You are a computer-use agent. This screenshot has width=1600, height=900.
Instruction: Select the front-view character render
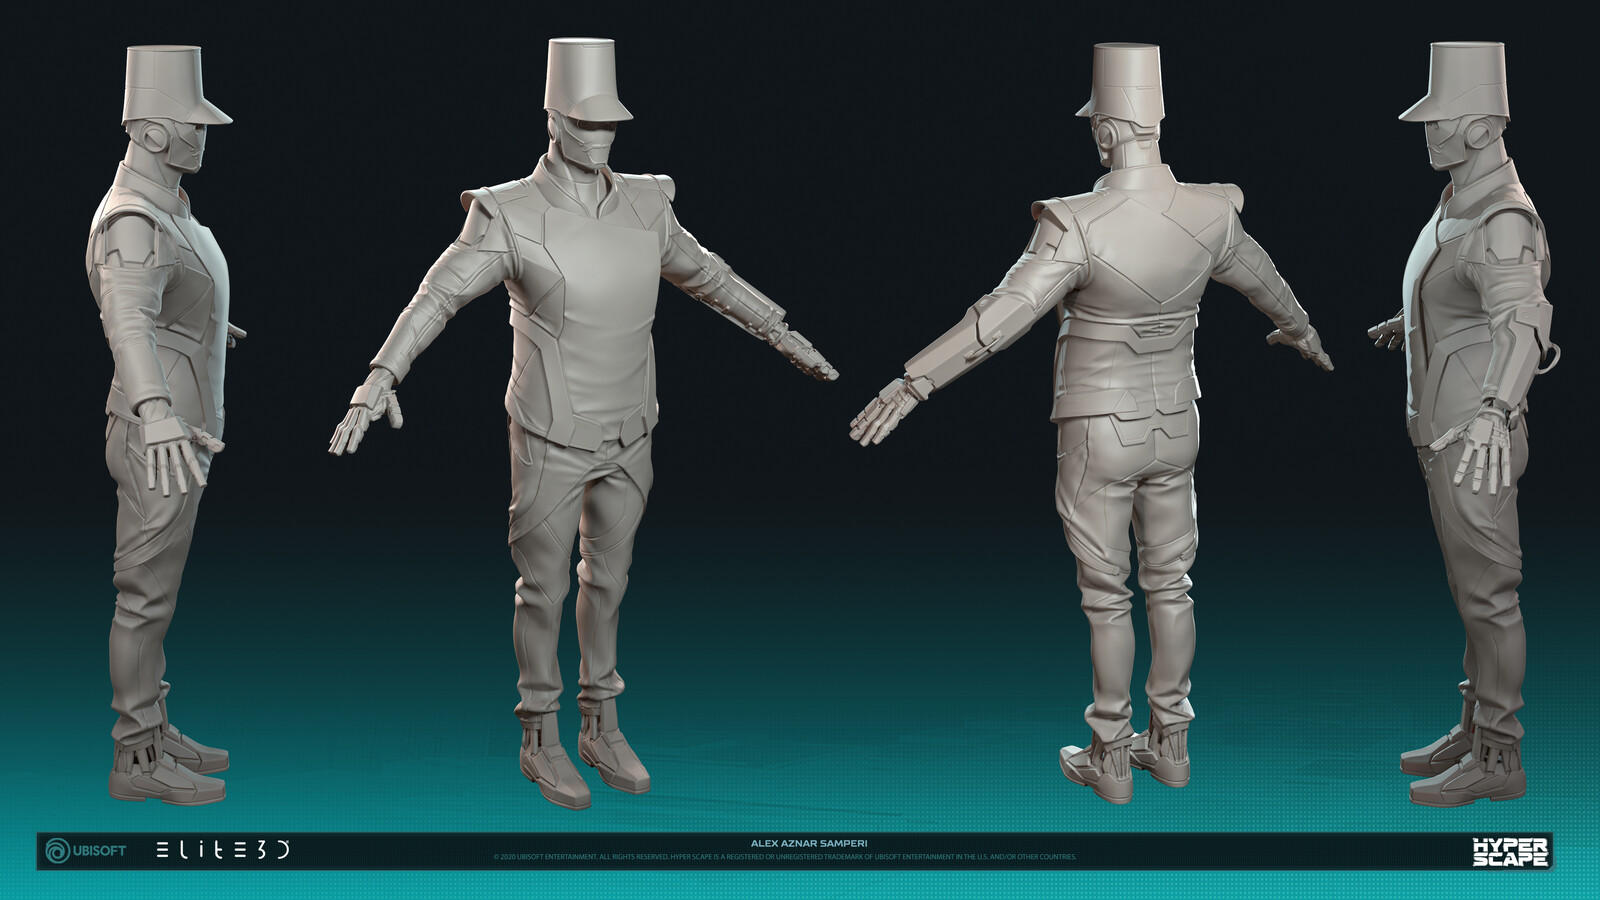(x=583, y=423)
